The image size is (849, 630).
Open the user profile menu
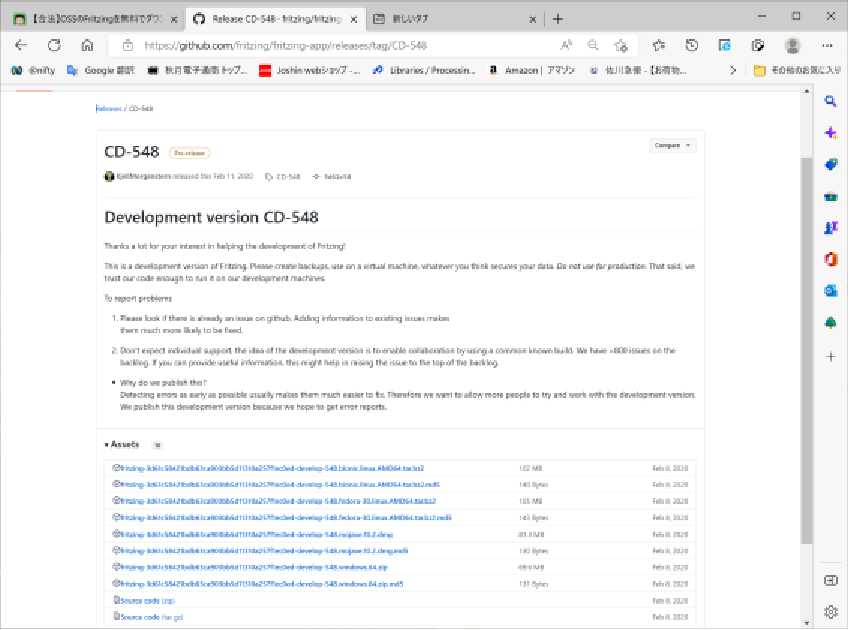[792, 45]
